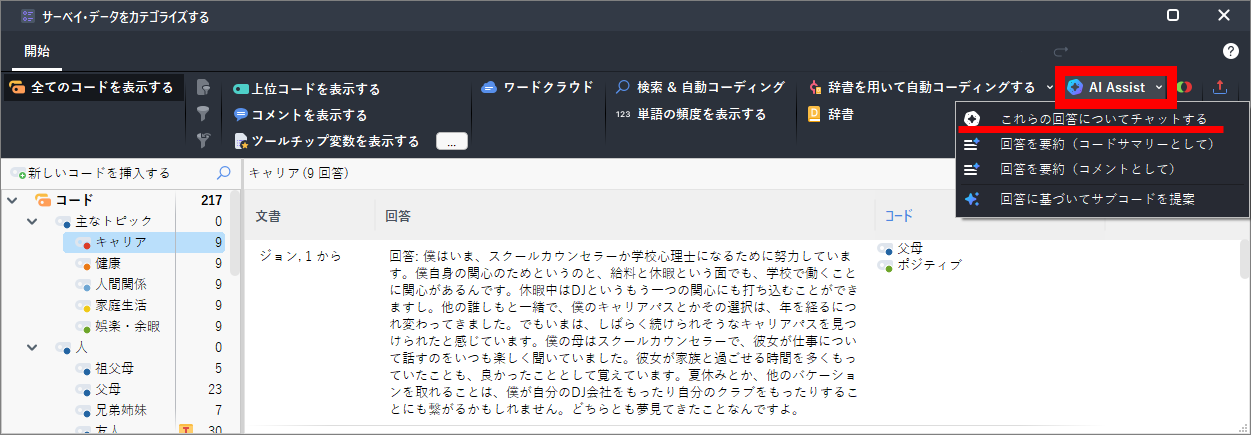Click the orange T memo icon
The width and height of the screenshot is (1251, 435).
[185, 430]
